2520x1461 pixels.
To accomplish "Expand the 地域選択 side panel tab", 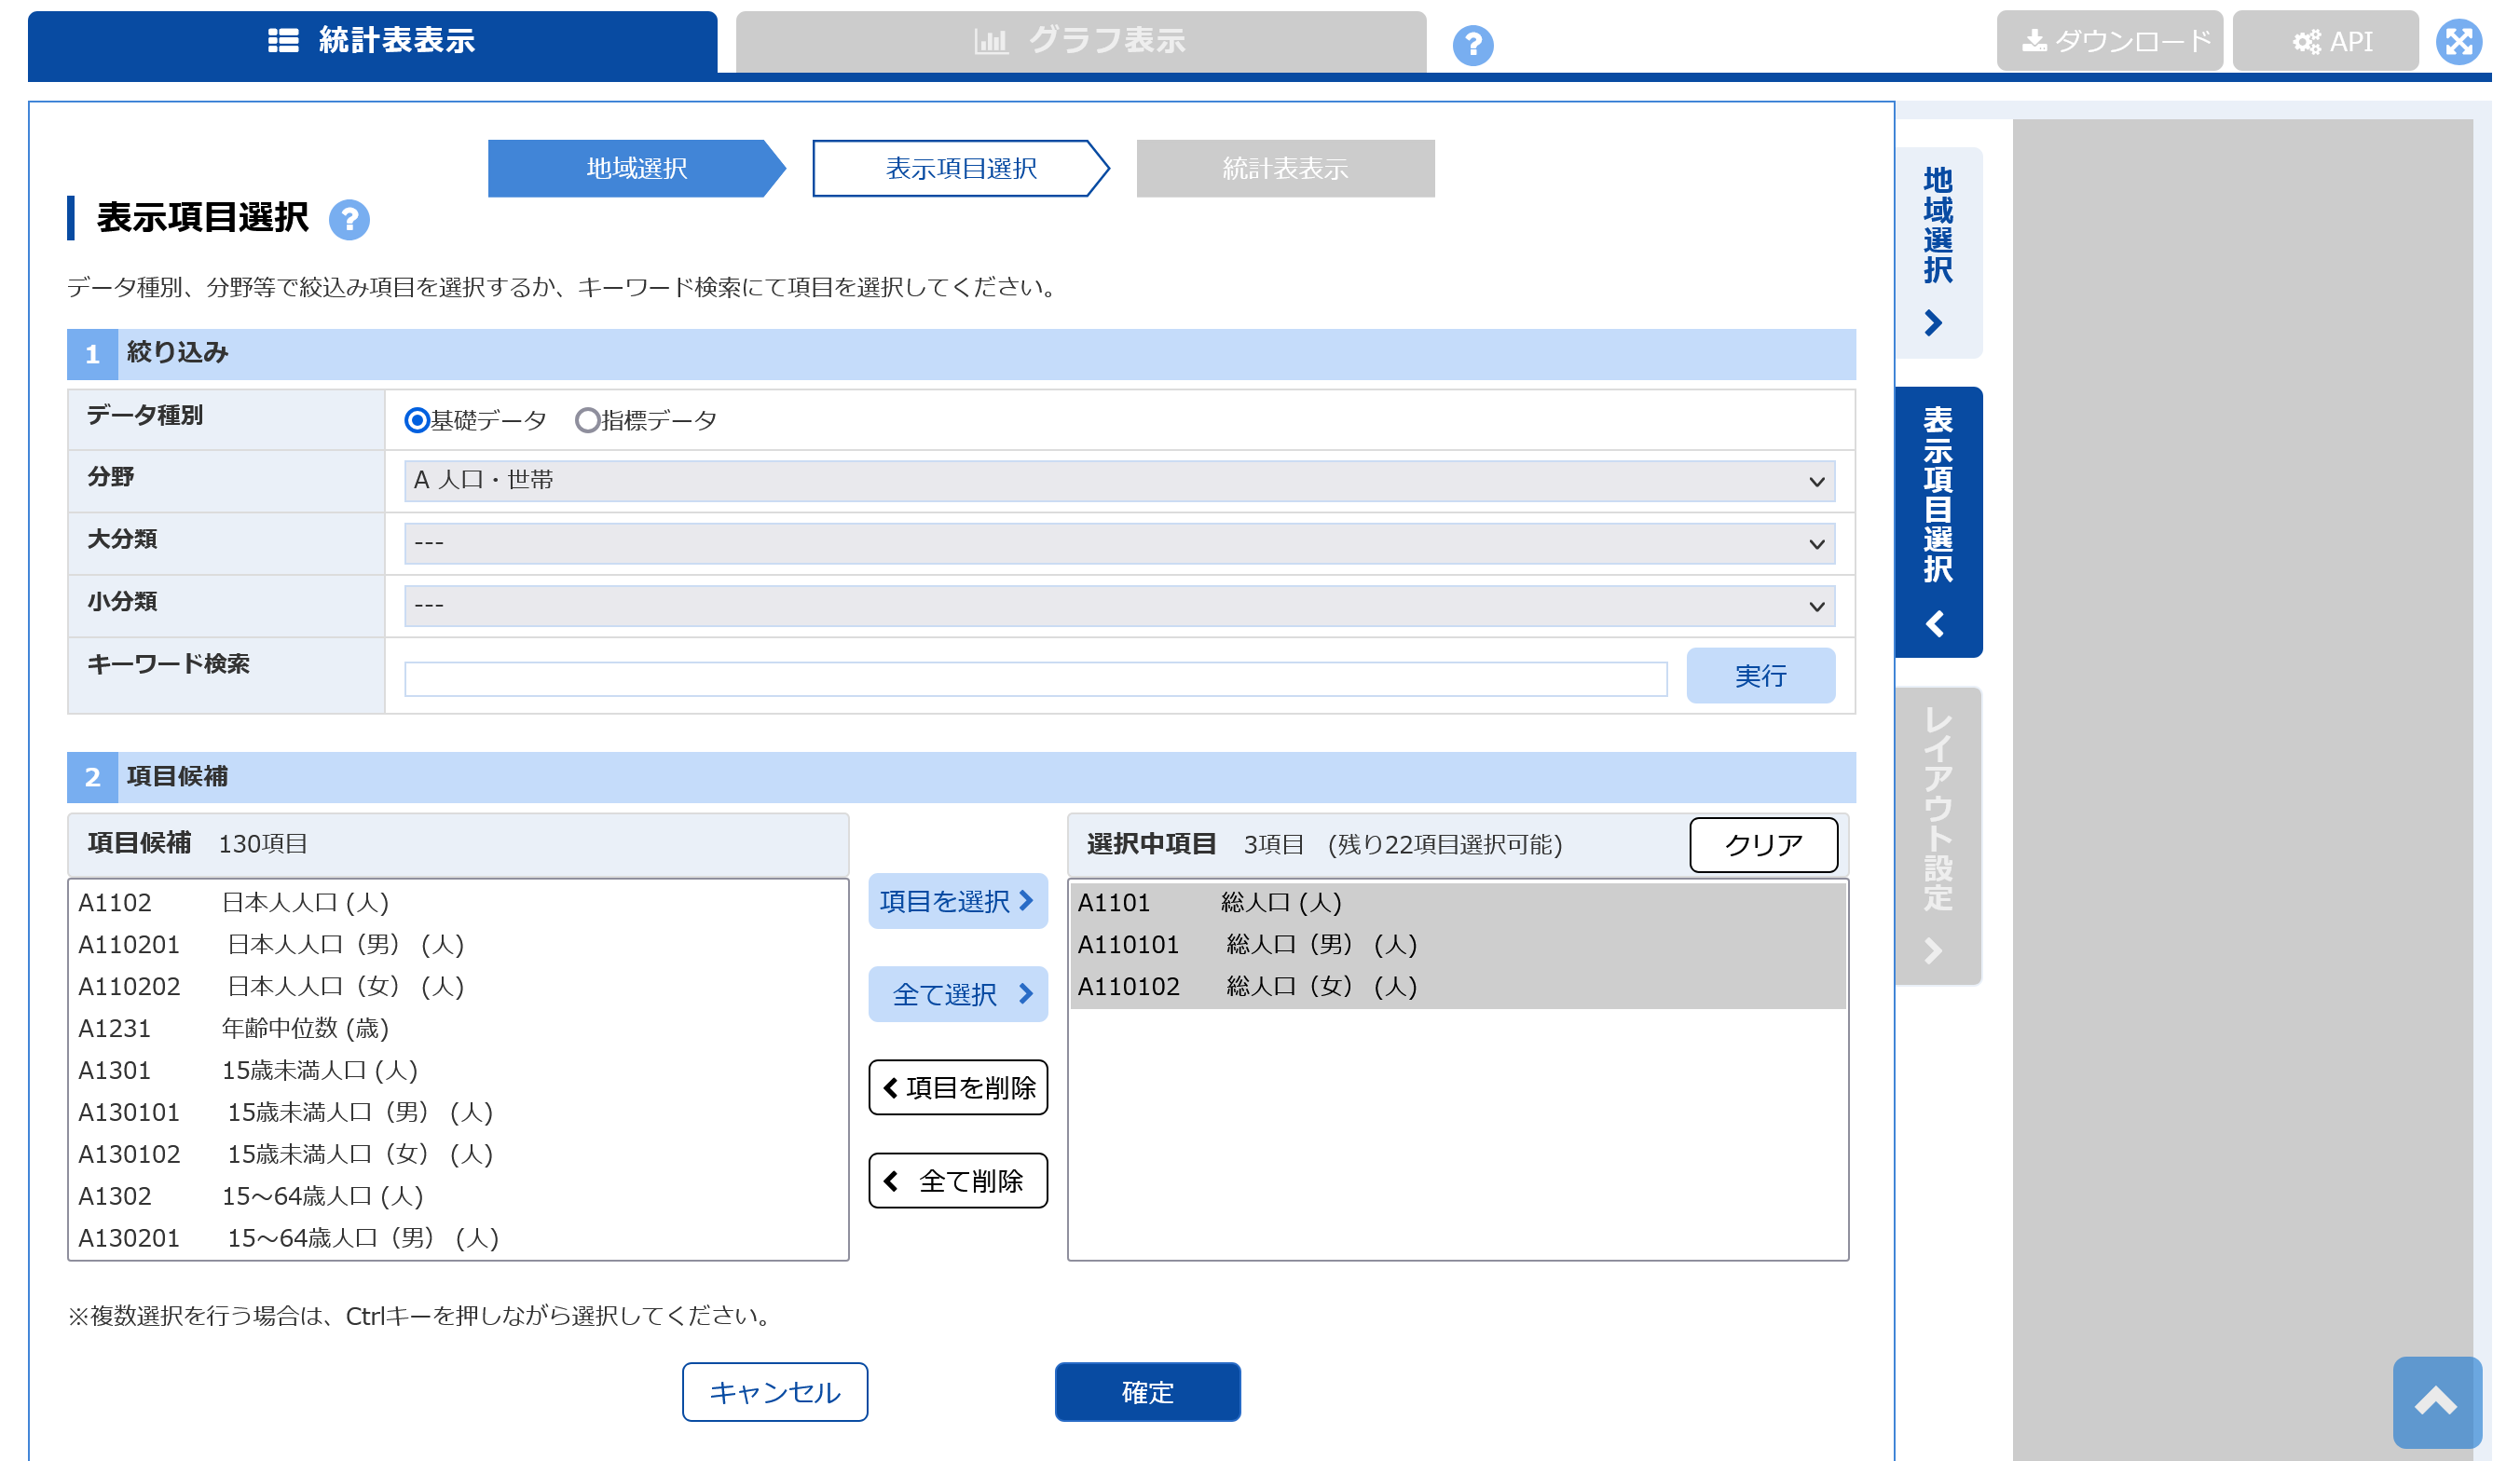I will click(x=1938, y=252).
